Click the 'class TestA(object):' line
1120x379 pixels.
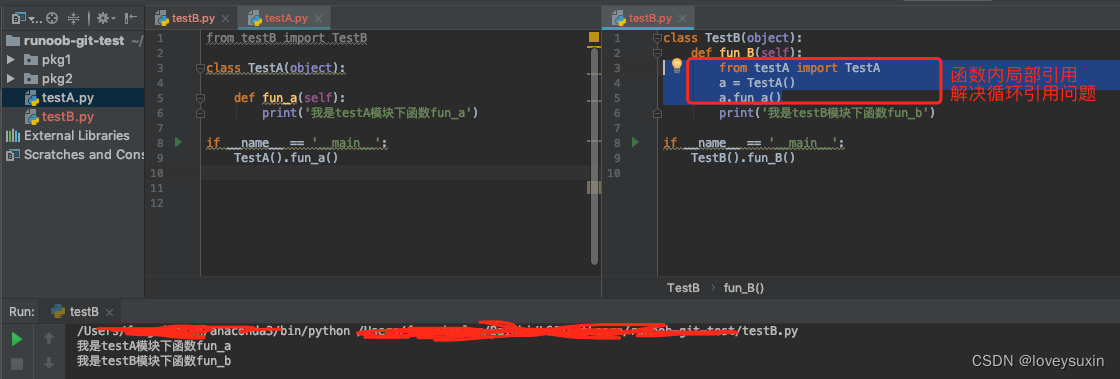click(276, 68)
